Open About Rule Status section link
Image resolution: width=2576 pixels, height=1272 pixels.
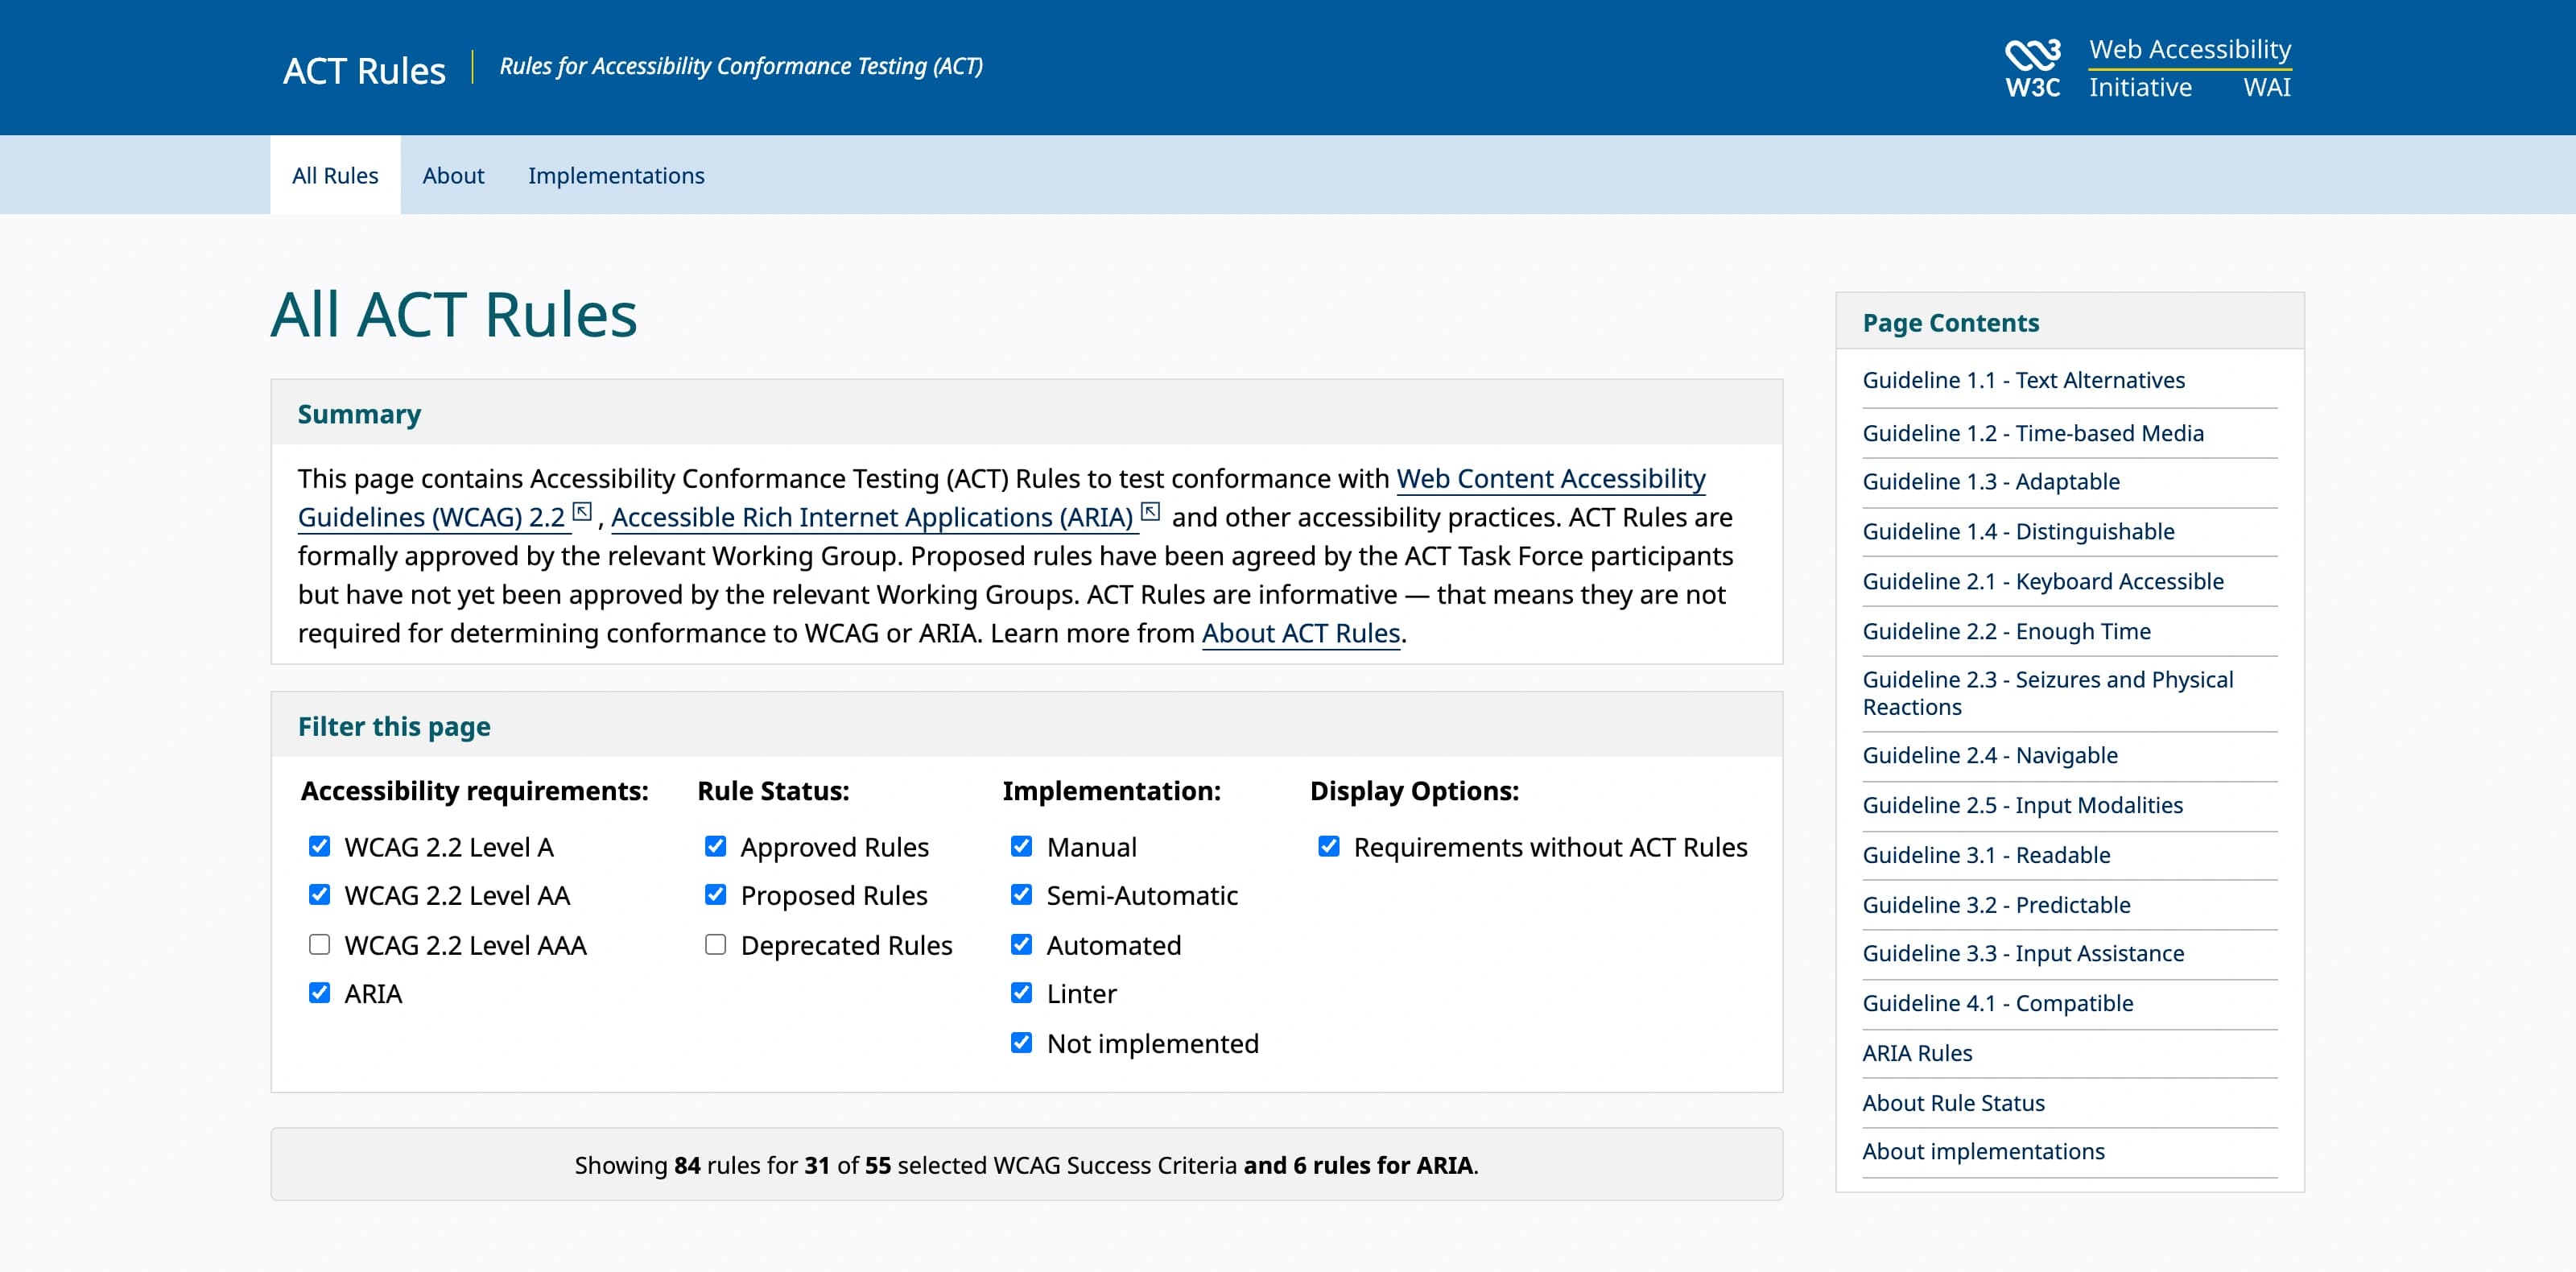(x=1953, y=1103)
